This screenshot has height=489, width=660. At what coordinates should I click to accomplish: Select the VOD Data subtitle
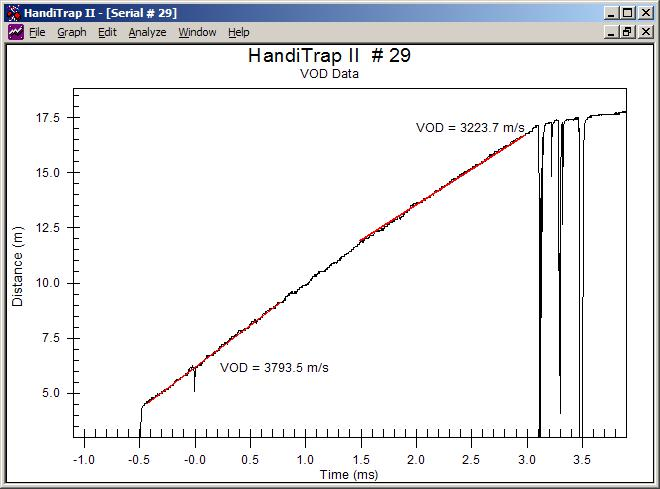click(x=329, y=74)
